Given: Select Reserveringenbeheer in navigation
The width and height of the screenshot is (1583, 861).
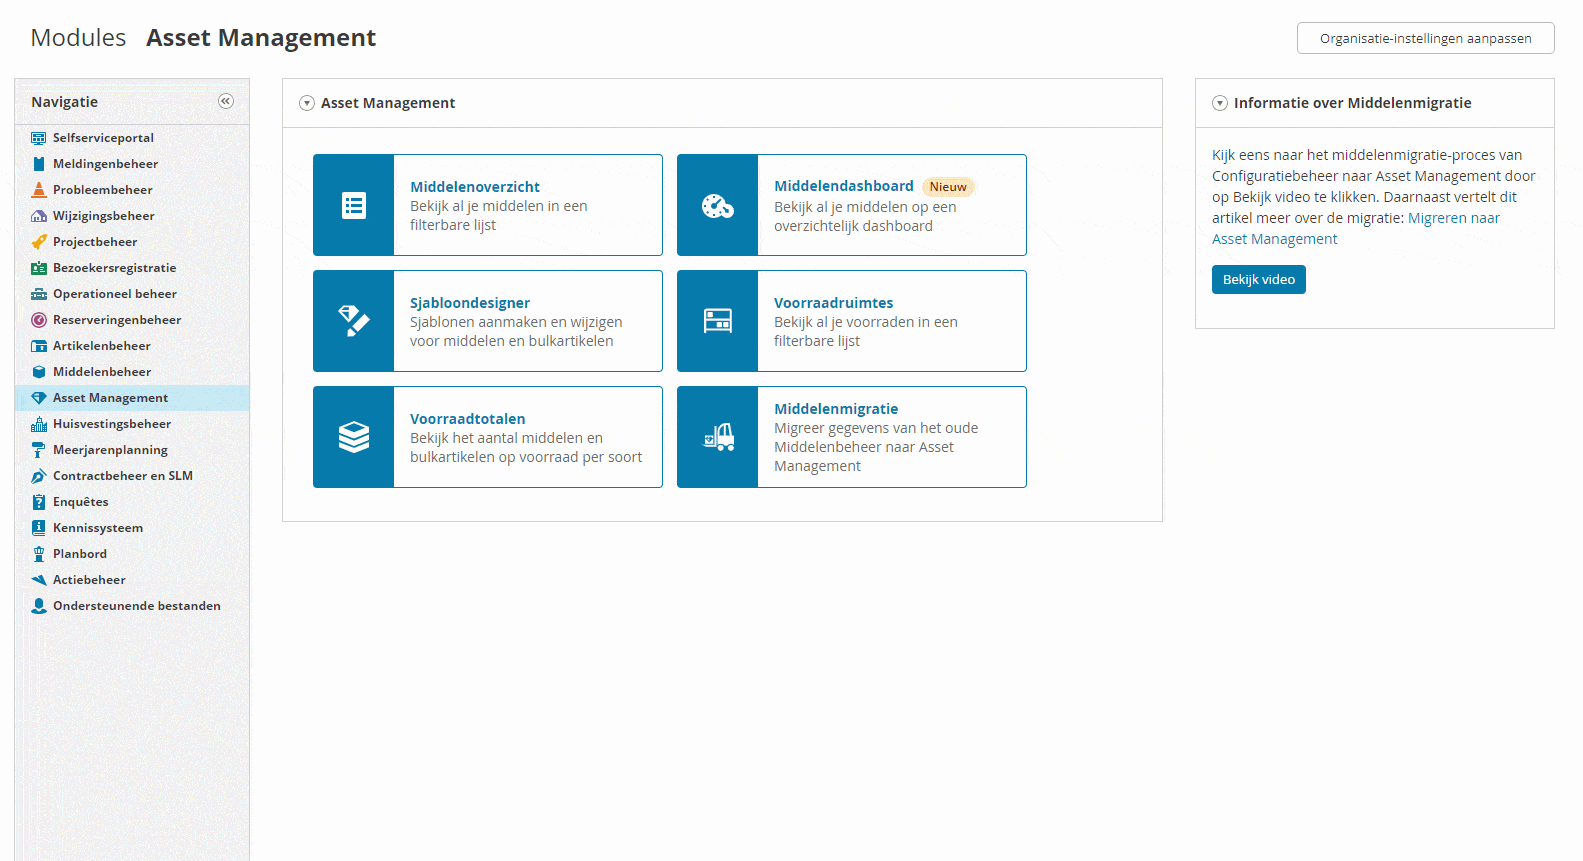Looking at the screenshot, I should pos(117,320).
